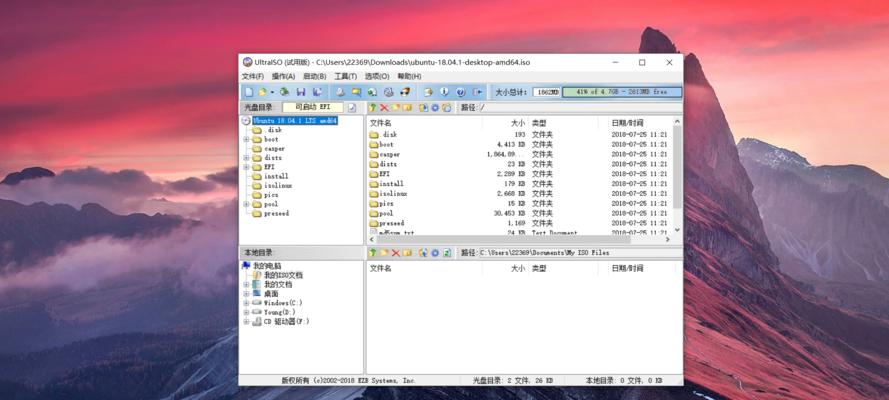
Task: Click the disc file list vertical scrollbar
Action: click(x=677, y=168)
